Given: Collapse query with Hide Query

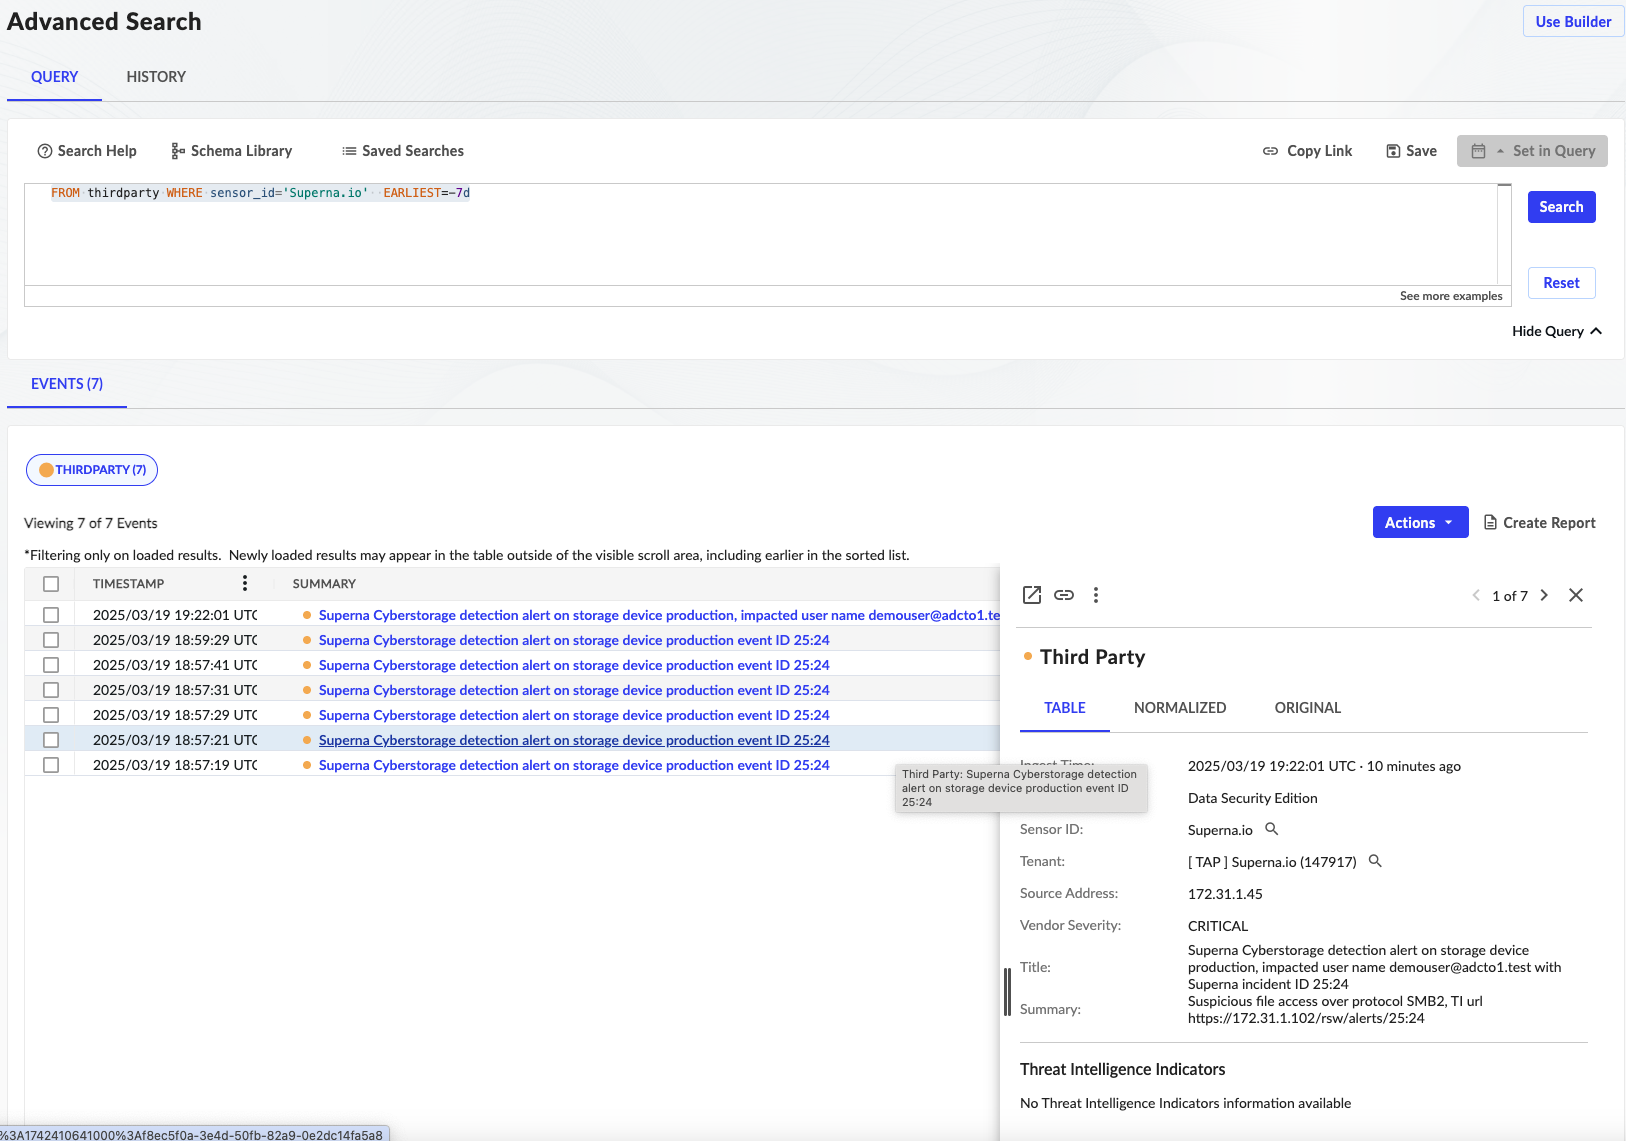Looking at the screenshot, I should (1556, 331).
